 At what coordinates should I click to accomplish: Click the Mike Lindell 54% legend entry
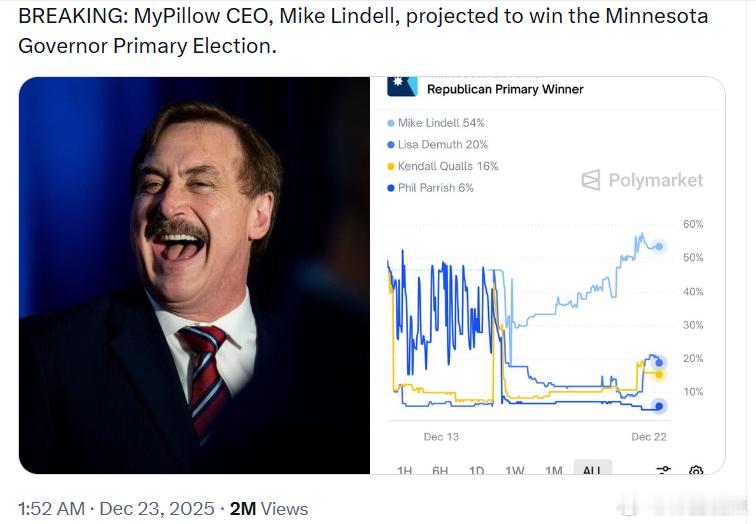[x=441, y=123]
